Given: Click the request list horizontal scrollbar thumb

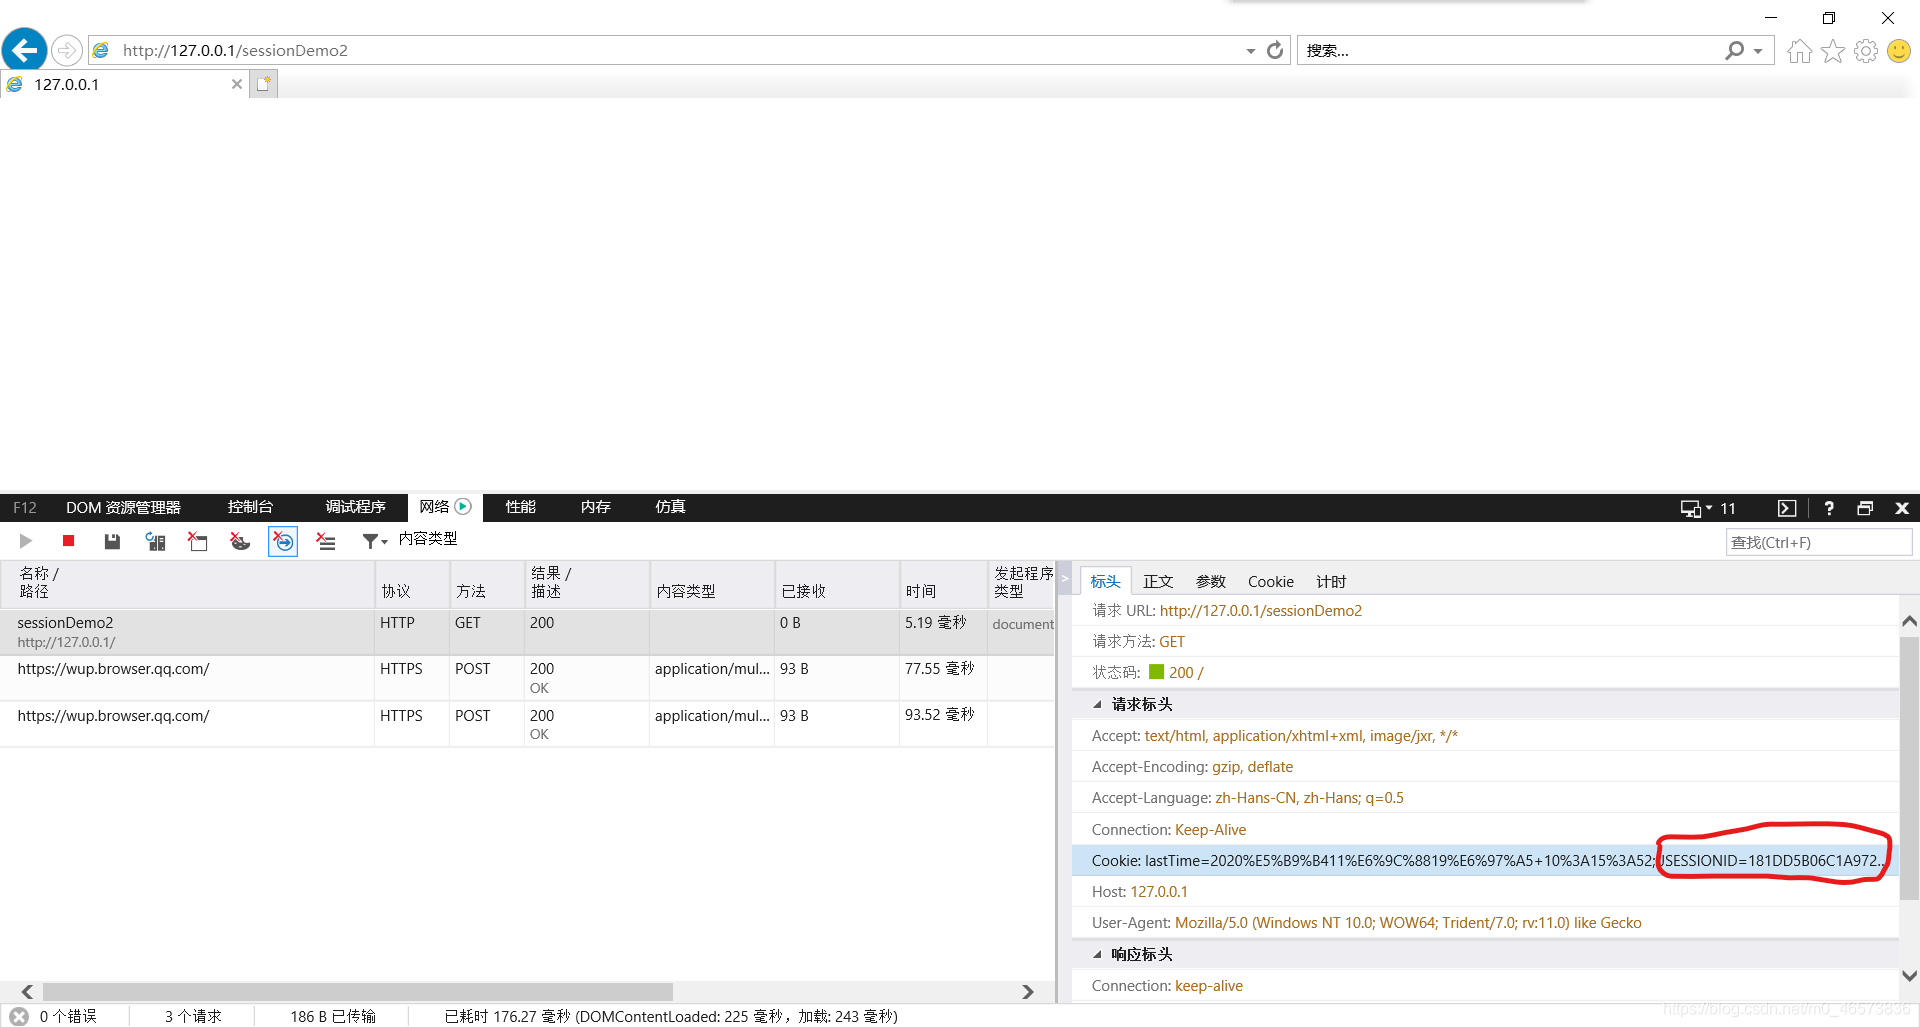Looking at the screenshot, I should (x=357, y=992).
